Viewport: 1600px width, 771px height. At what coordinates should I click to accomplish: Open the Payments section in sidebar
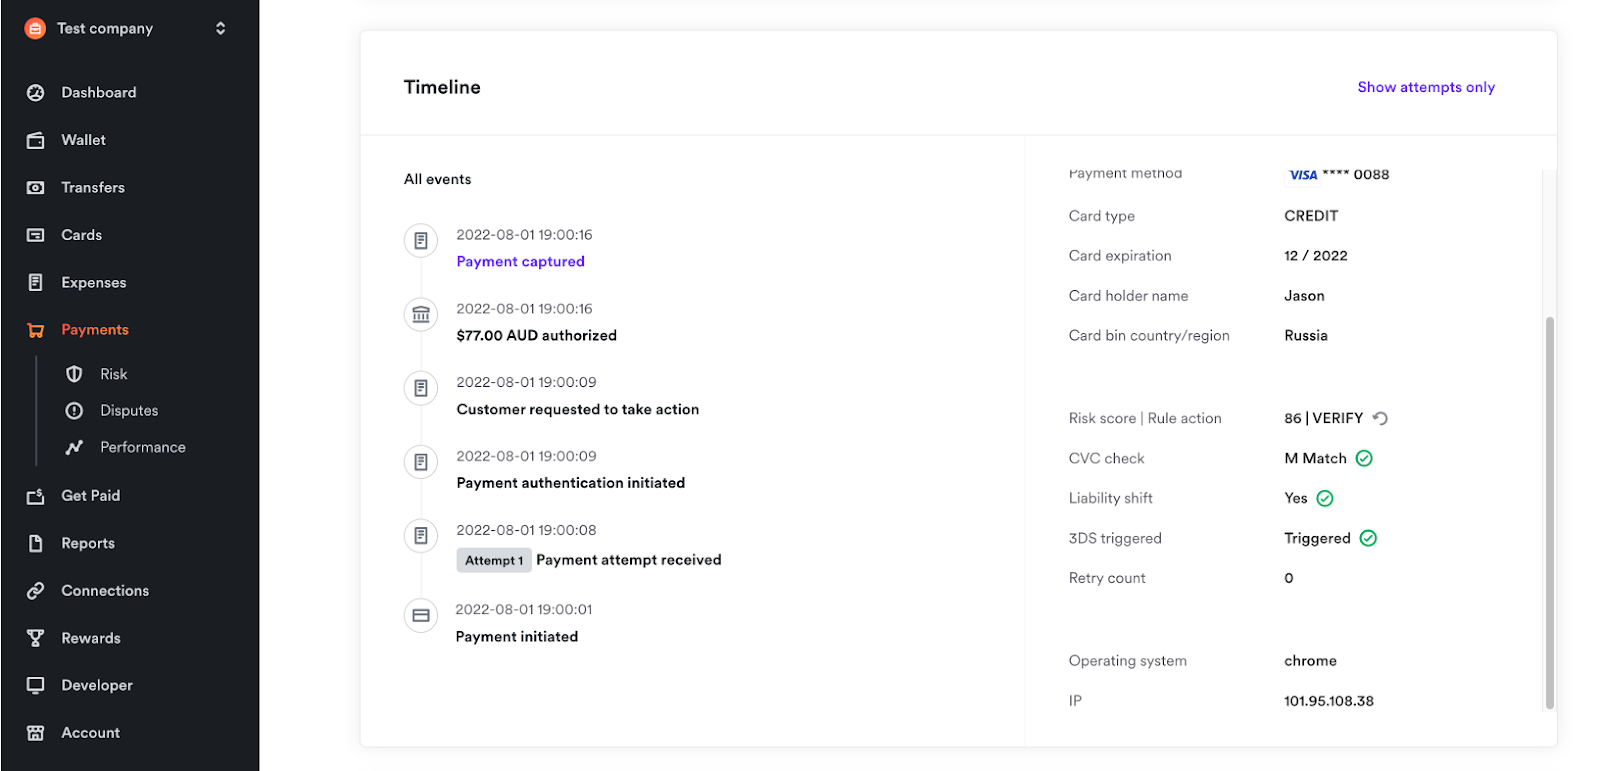95,330
